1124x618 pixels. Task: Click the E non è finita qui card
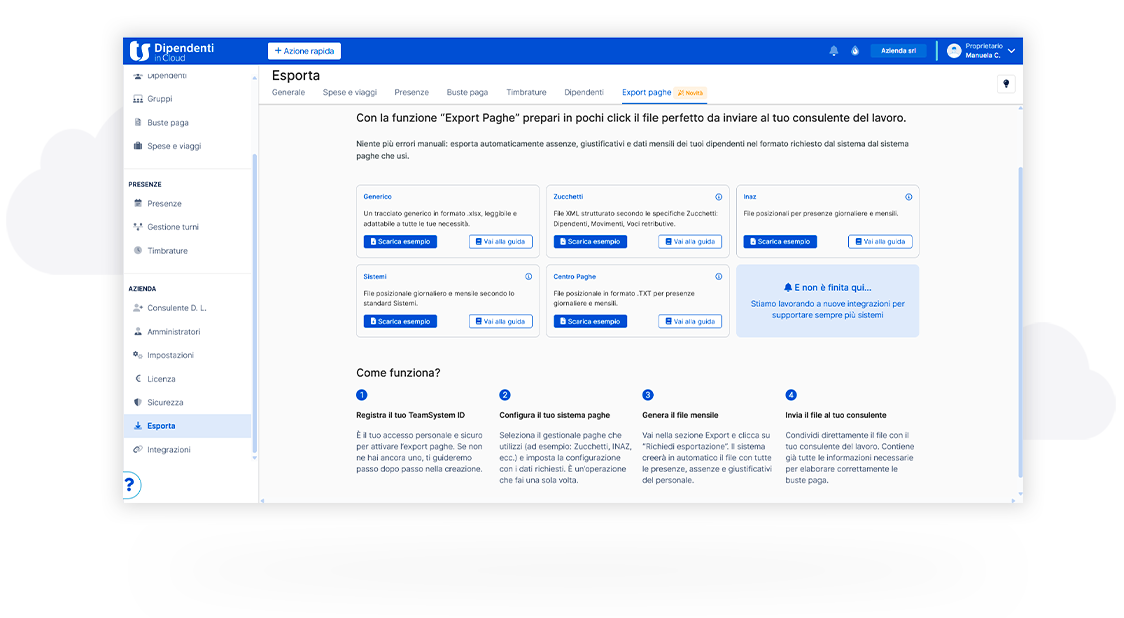(827, 300)
